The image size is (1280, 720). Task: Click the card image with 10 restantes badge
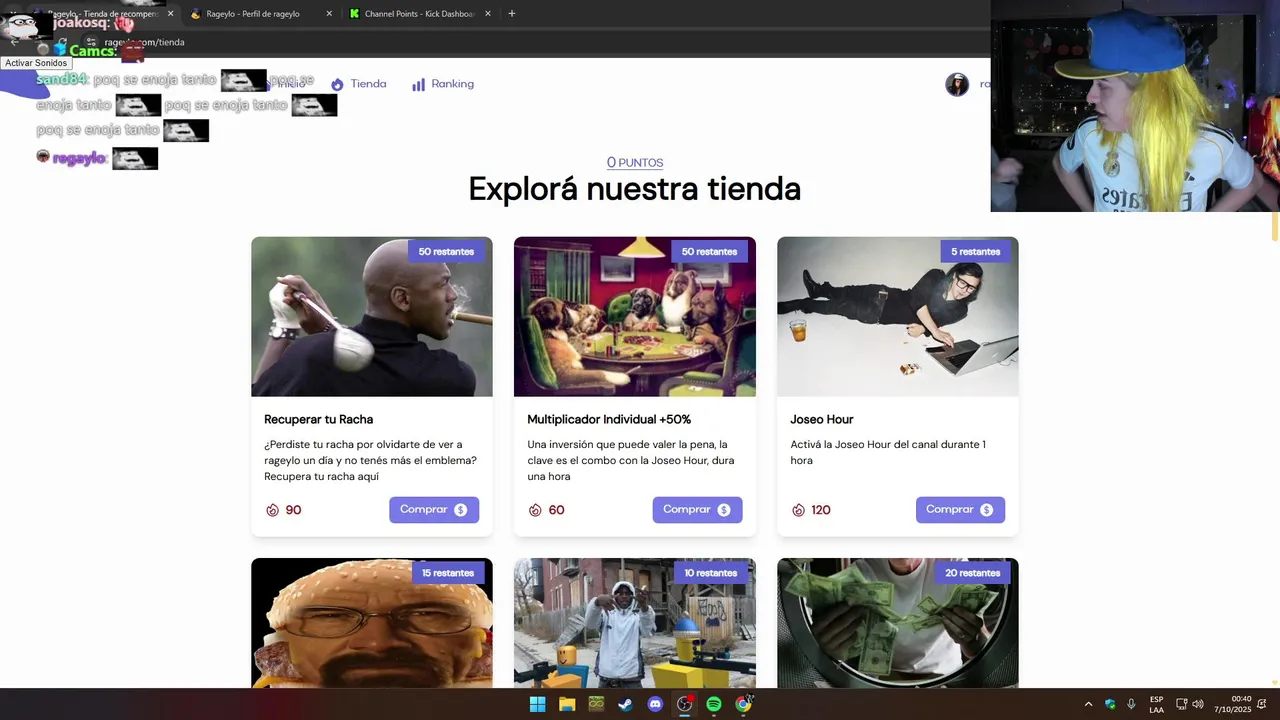(635, 623)
